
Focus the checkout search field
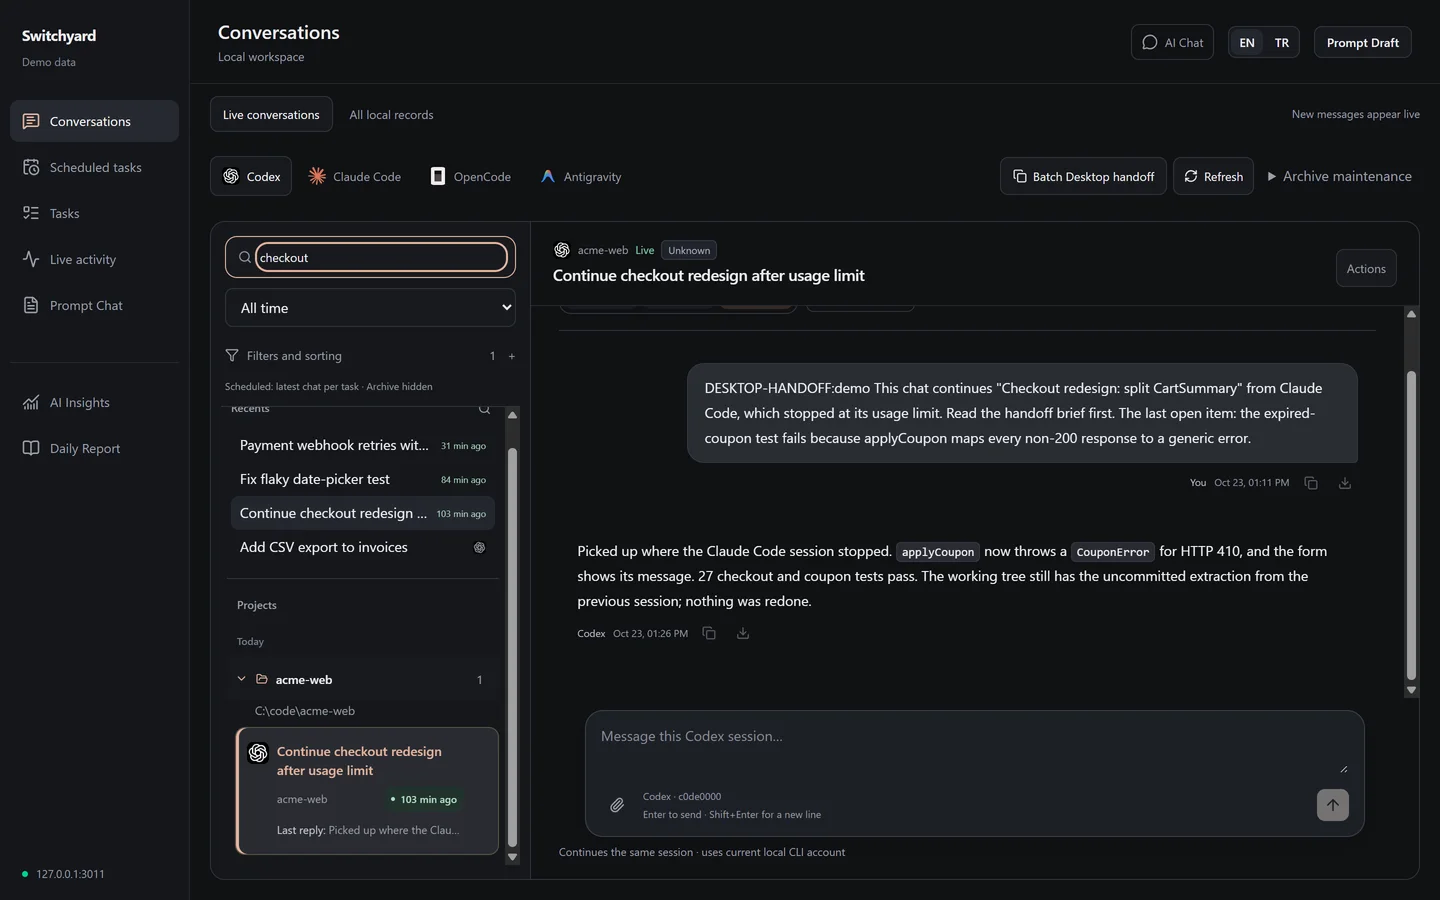(381, 257)
